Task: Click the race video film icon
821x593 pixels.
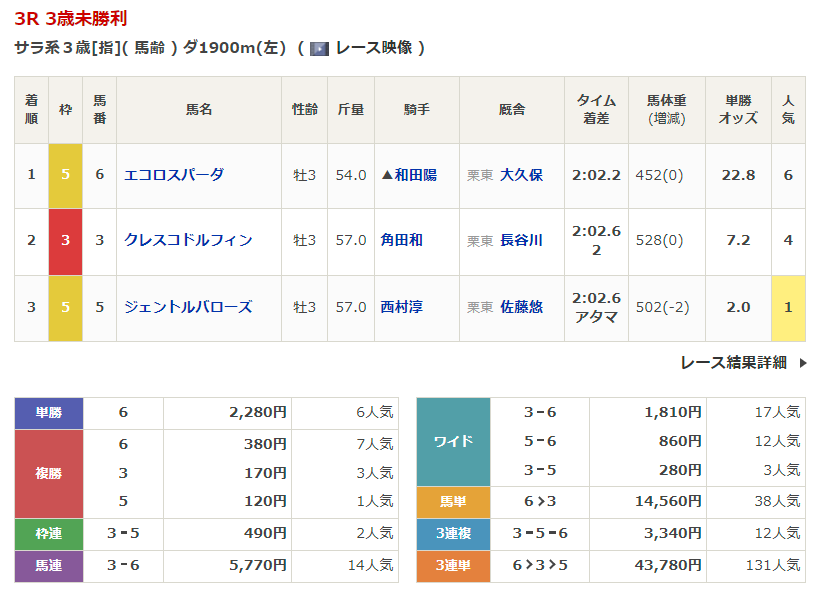Action: coord(319,48)
